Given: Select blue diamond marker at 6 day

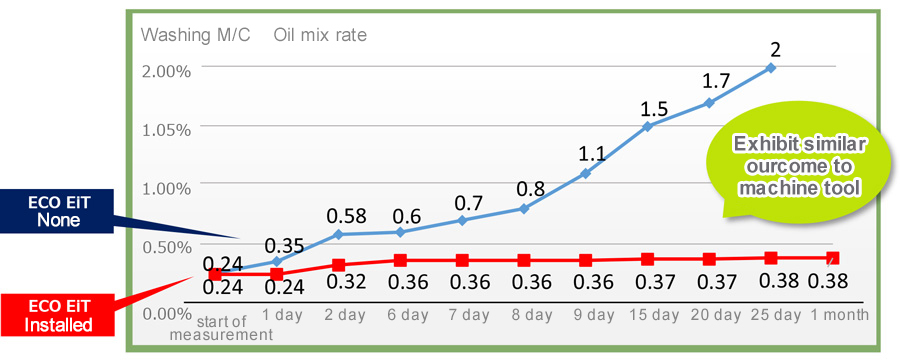Looking at the screenshot, I should (400, 232).
